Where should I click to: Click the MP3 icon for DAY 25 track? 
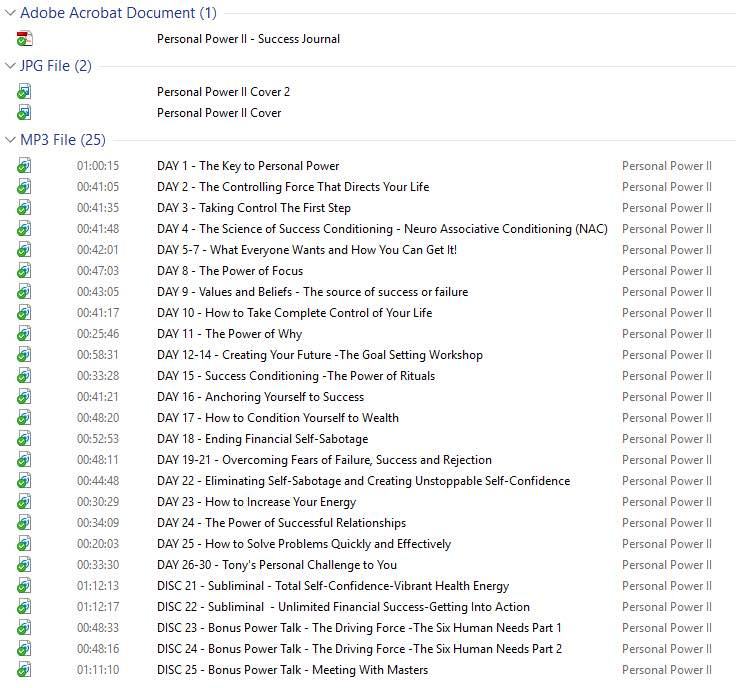pyautogui.click(x=24, y=544)
